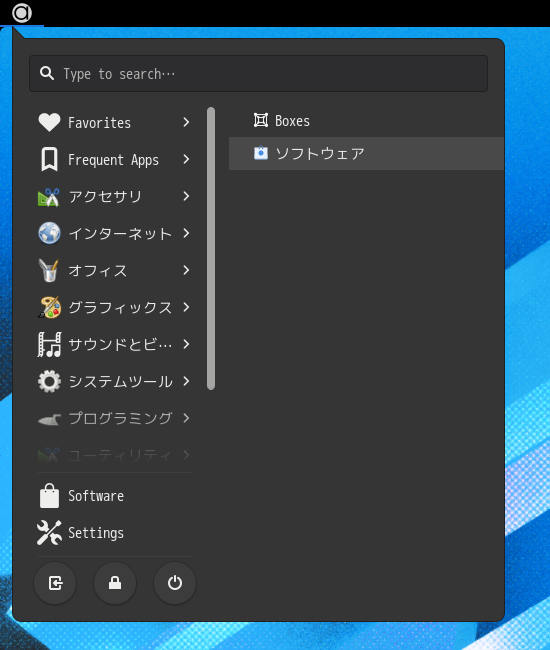Image resolution: width=550 pixels, height=650 pixels.
Task: Lock the screen with lock button
Action: click(115, 583)
